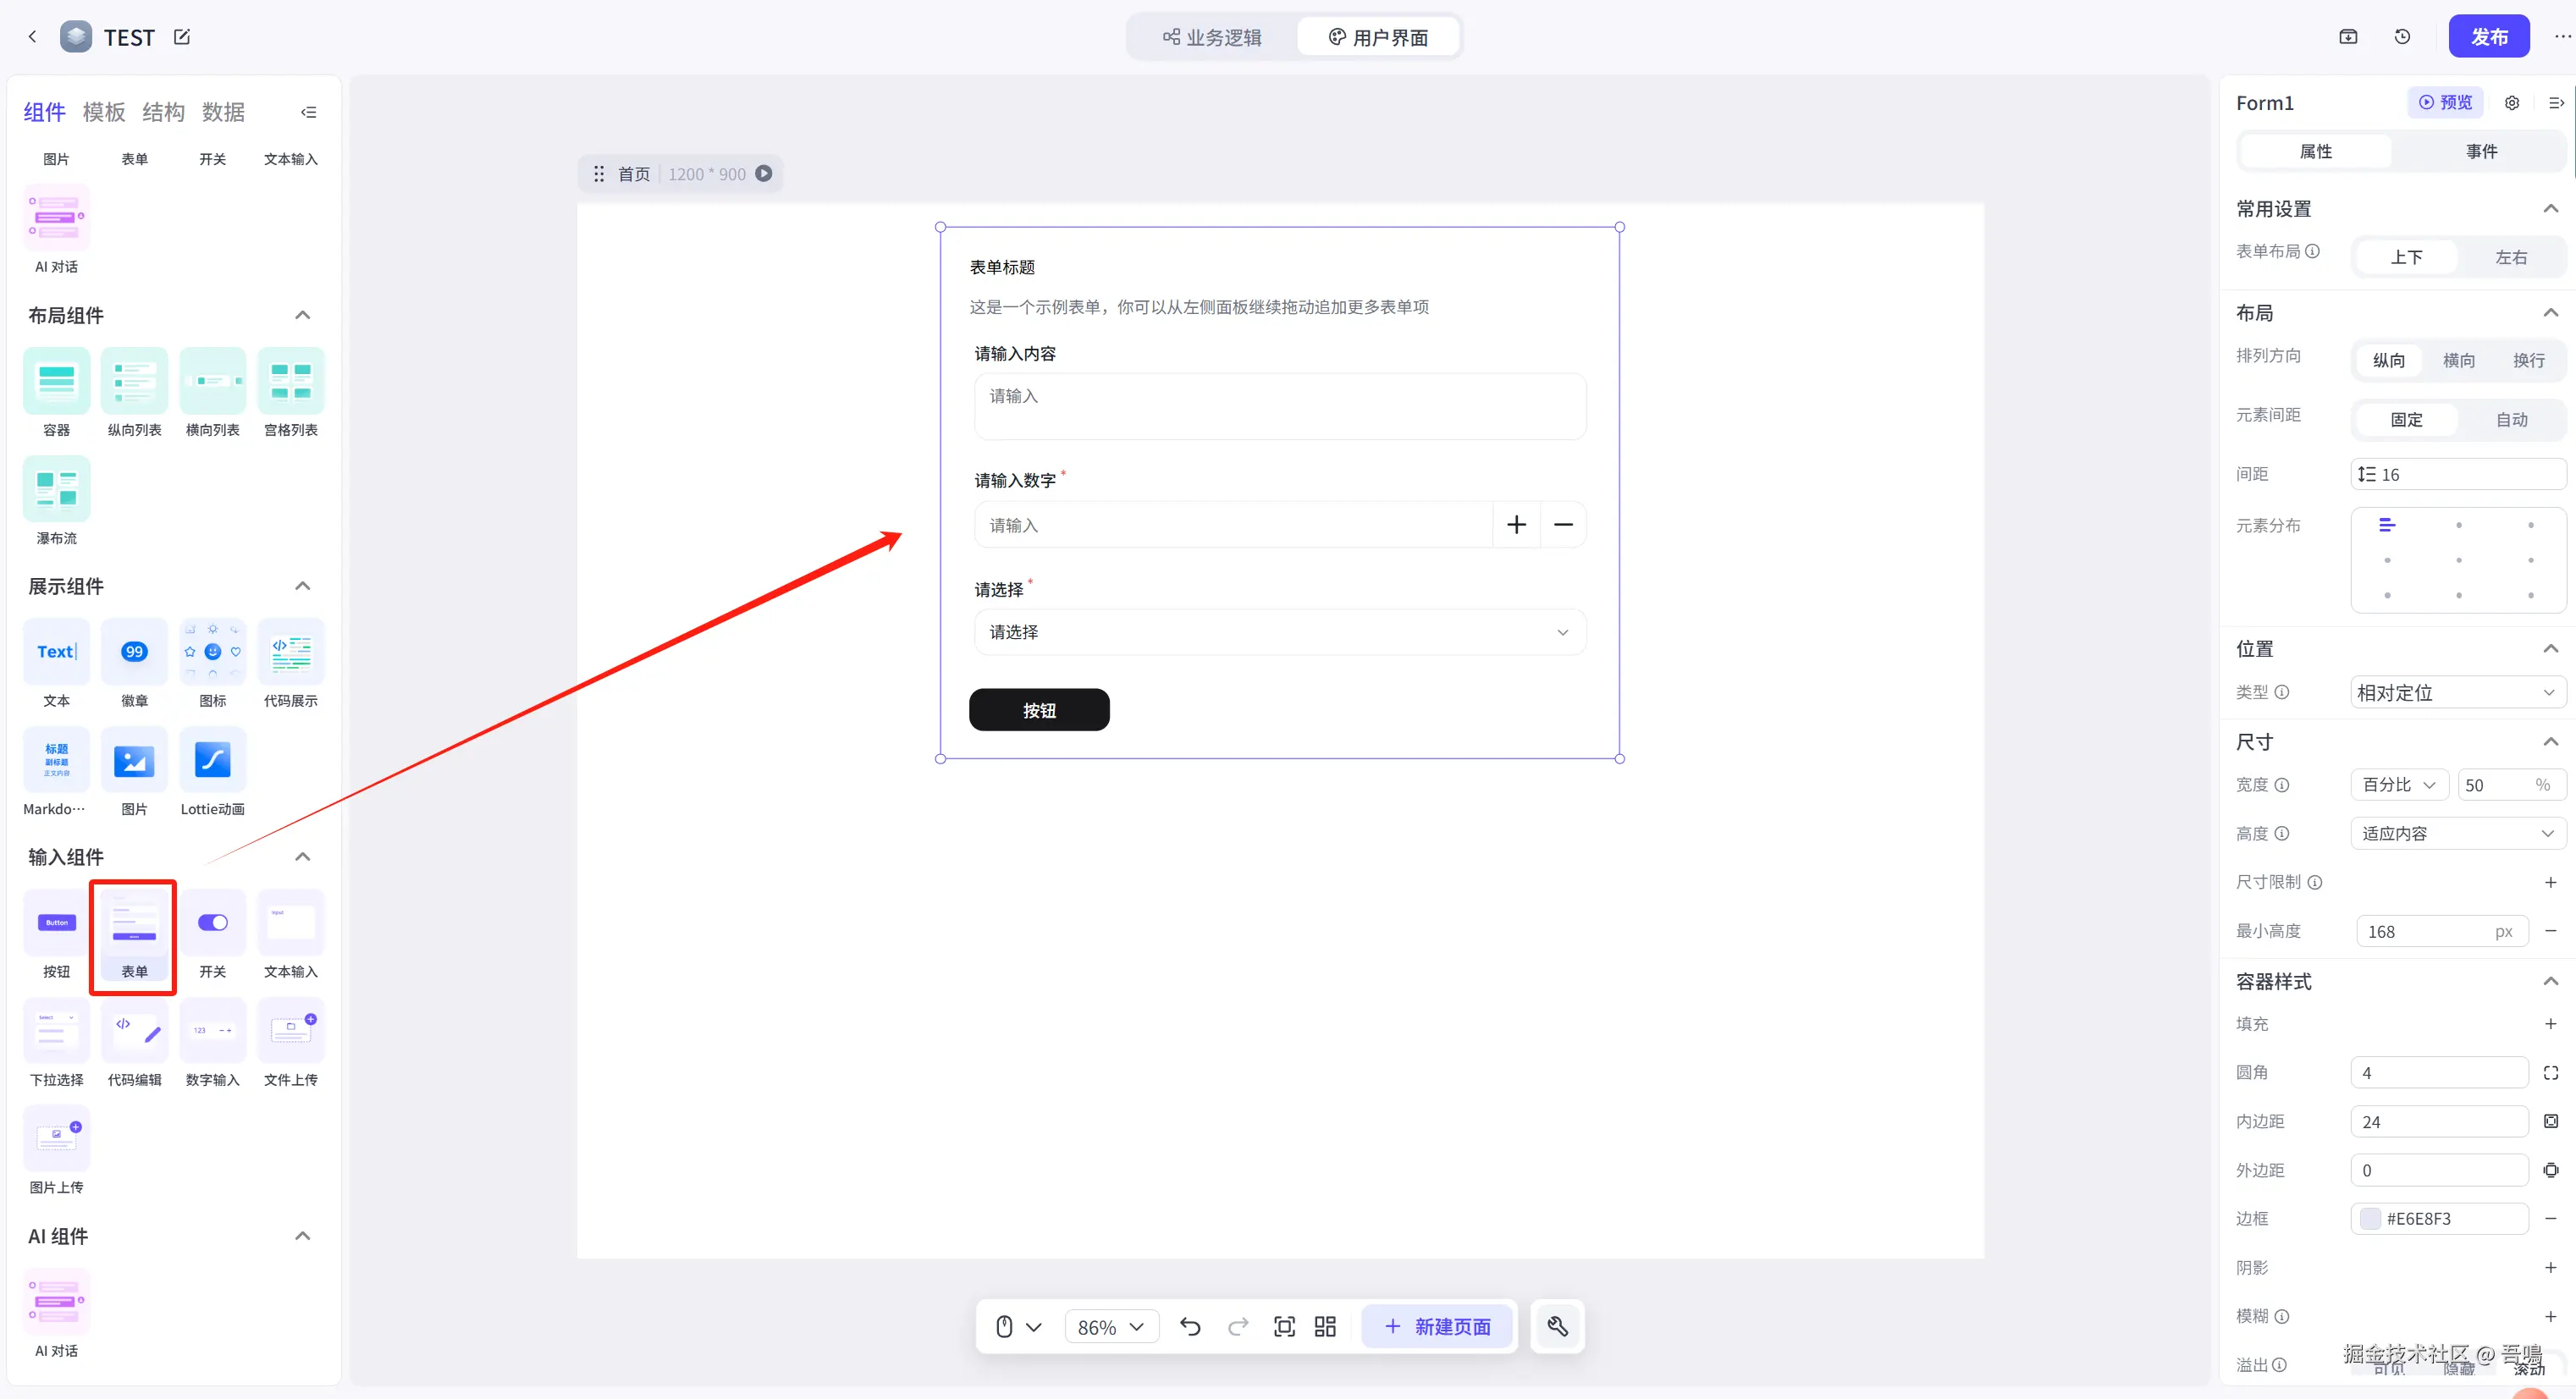
Task: Open the wrench tool in bottom toolbar
Action: tap(1557, 1326)
